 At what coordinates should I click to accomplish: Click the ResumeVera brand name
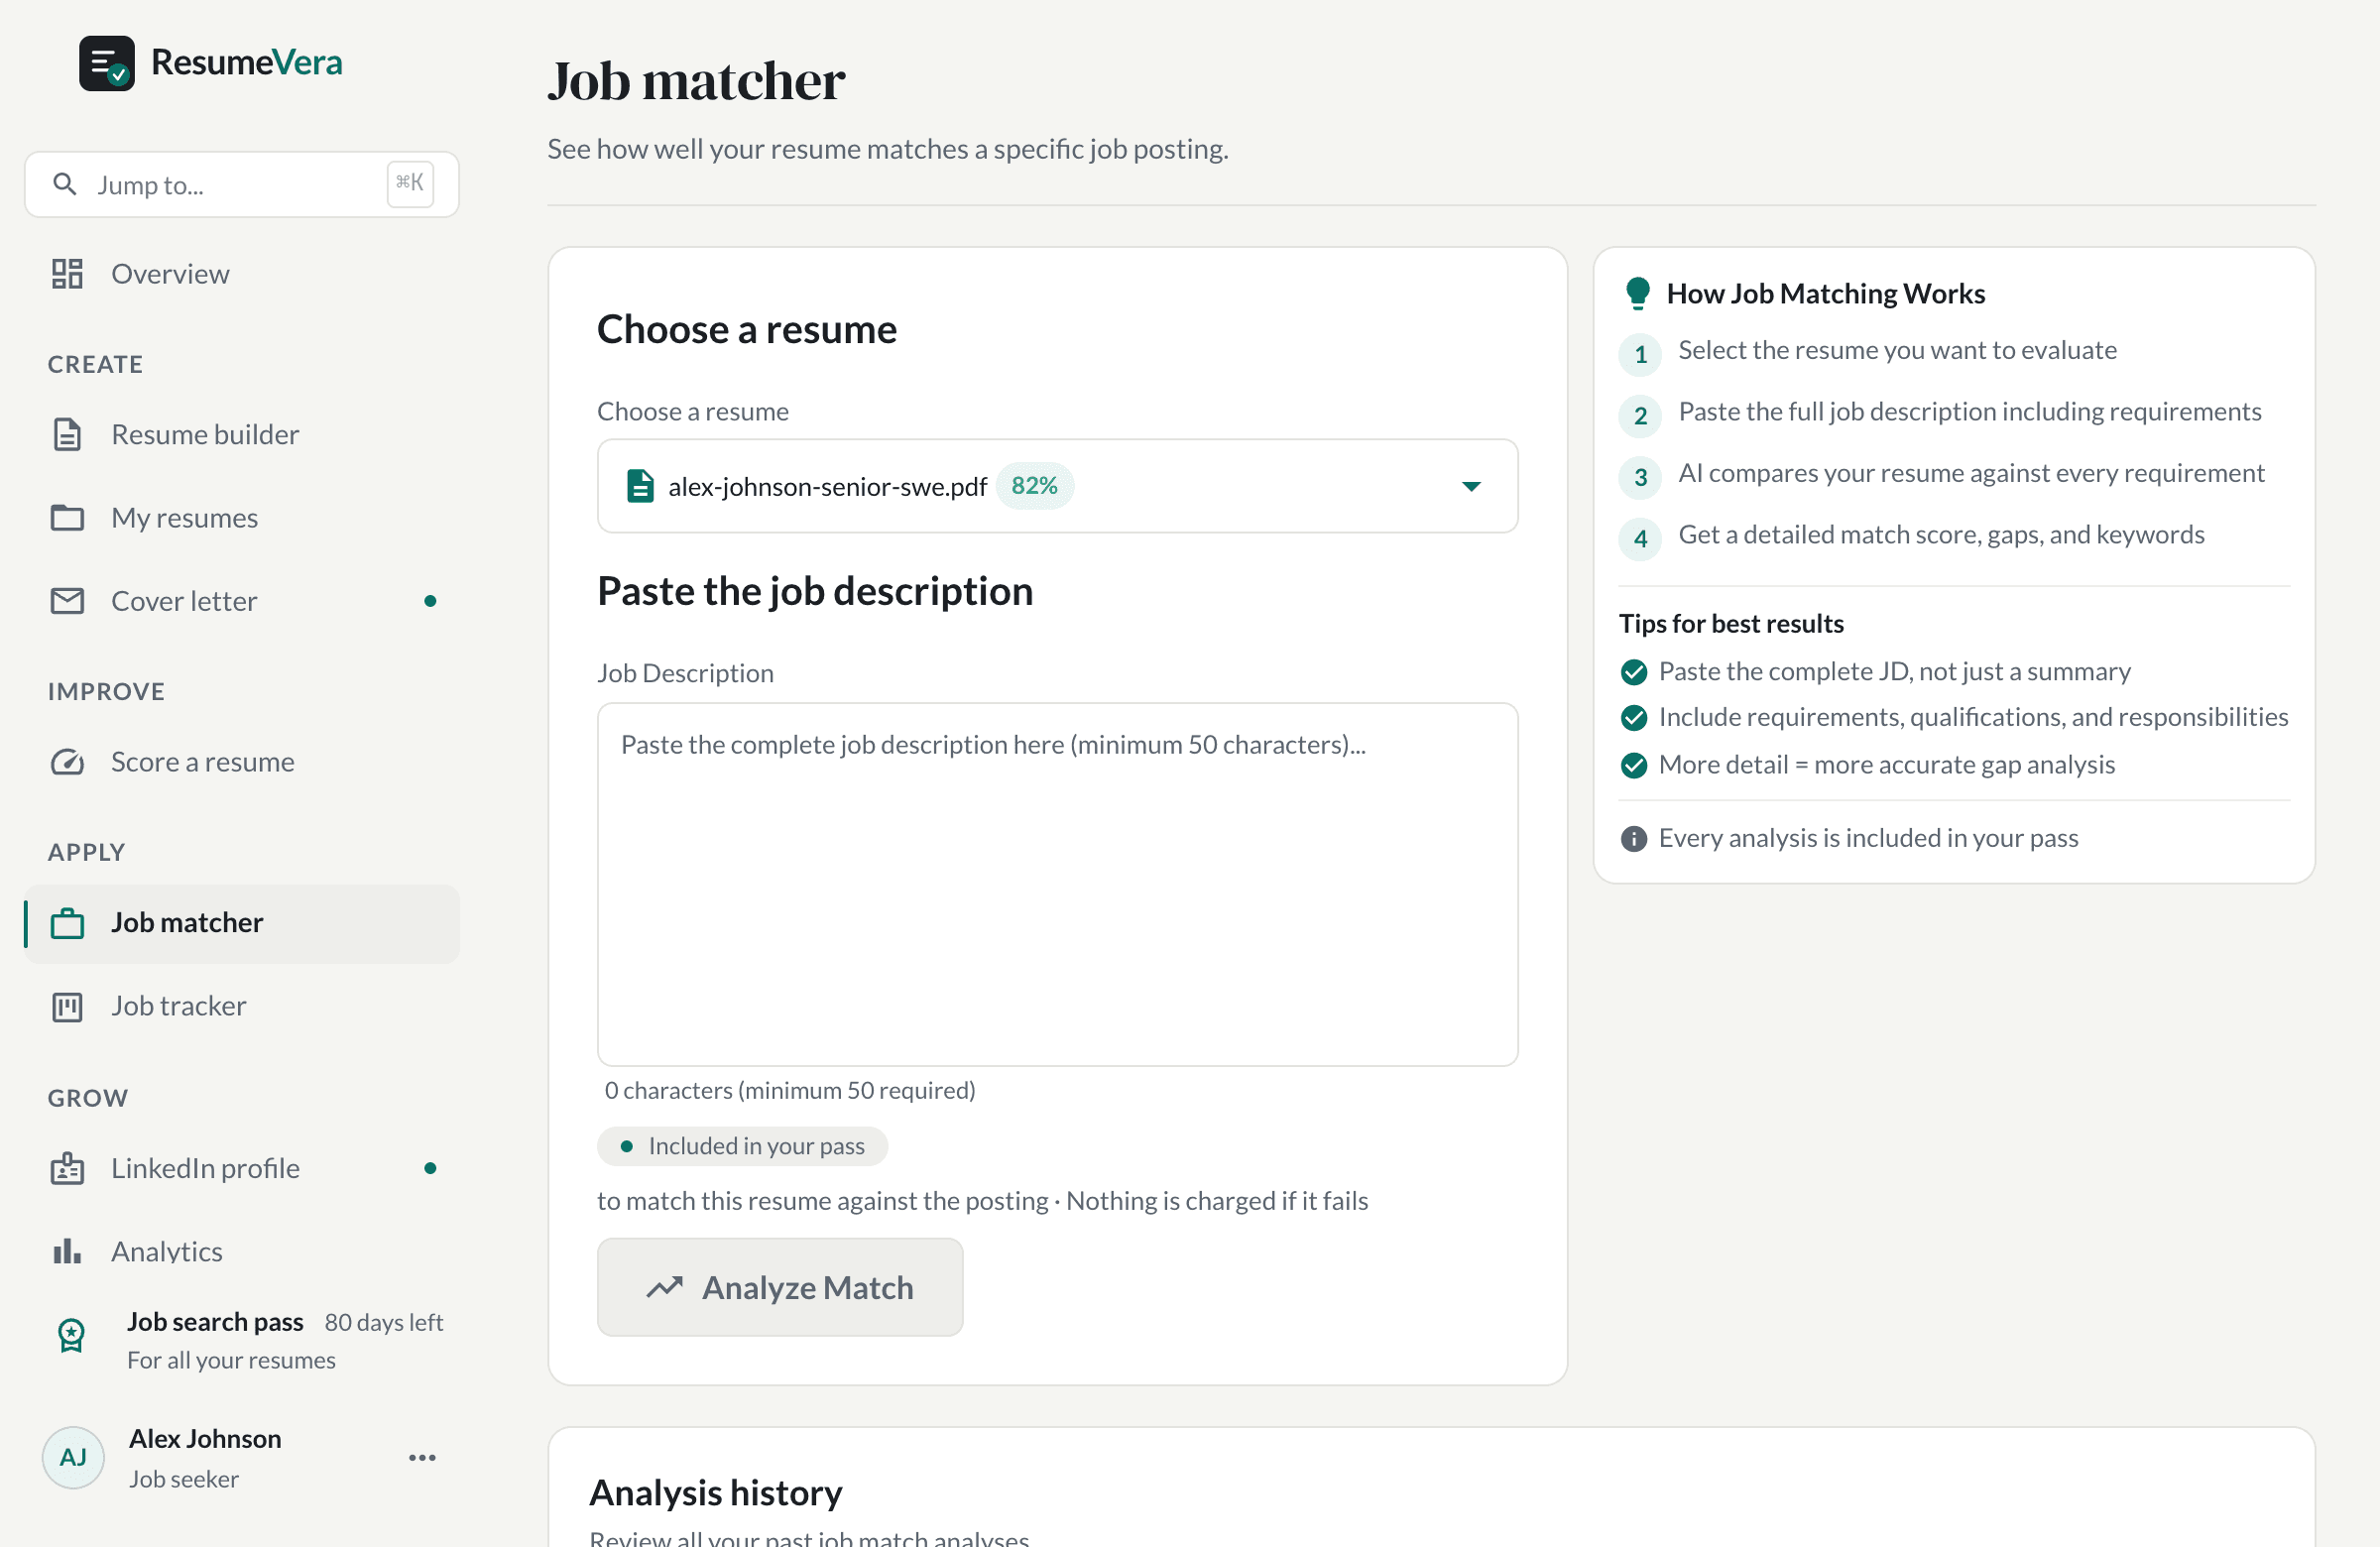[247, 62]
